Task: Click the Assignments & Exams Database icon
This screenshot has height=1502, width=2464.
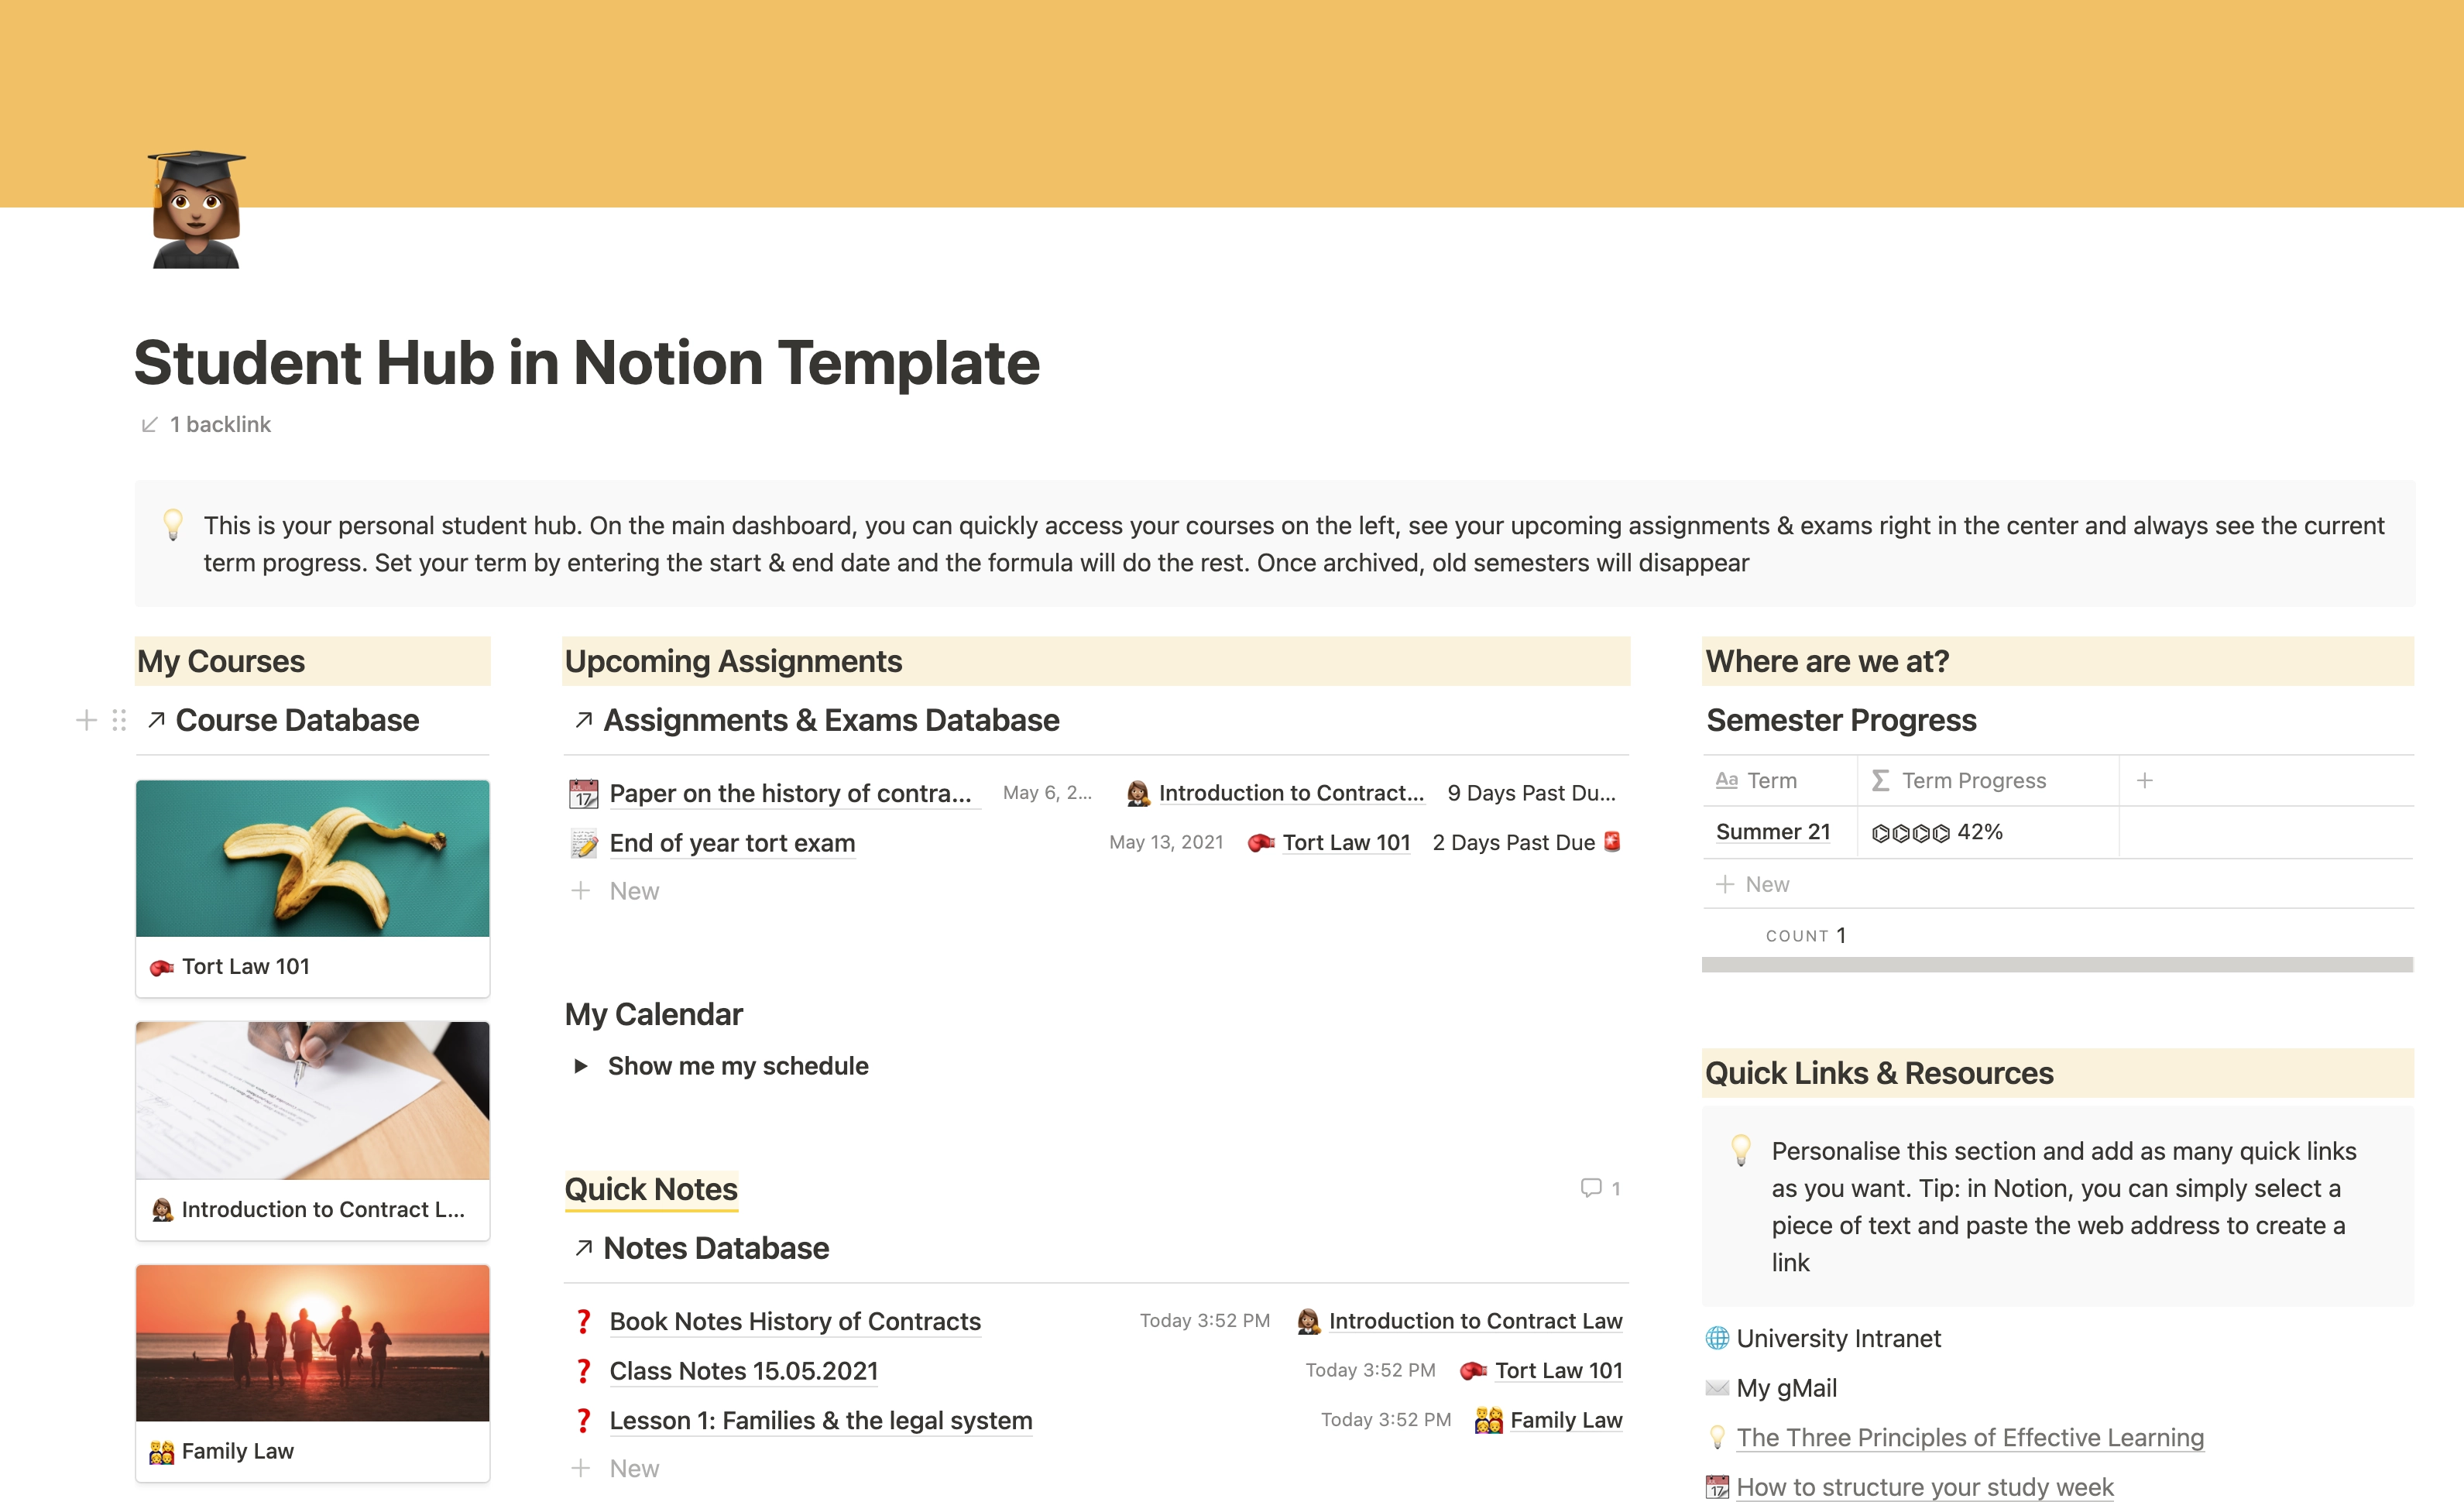Action: (581, 719)
